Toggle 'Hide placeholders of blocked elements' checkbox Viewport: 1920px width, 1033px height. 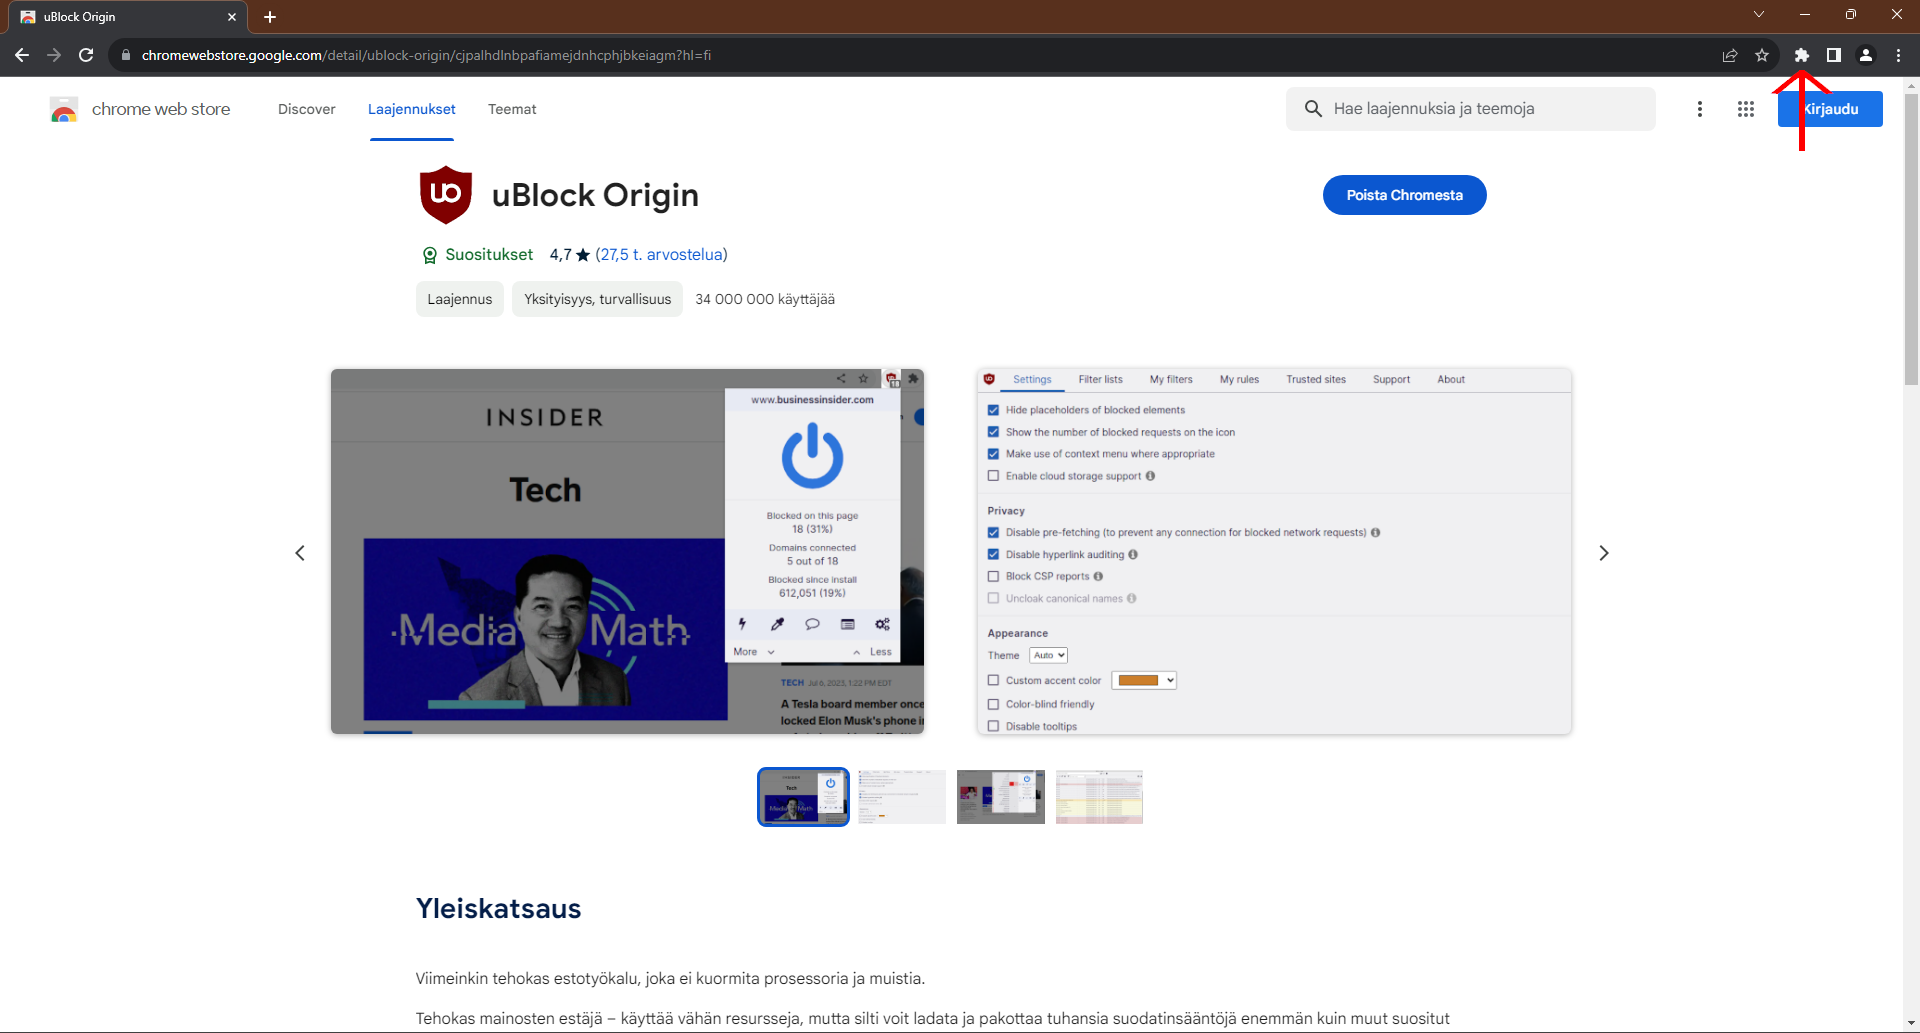point(993,410)
